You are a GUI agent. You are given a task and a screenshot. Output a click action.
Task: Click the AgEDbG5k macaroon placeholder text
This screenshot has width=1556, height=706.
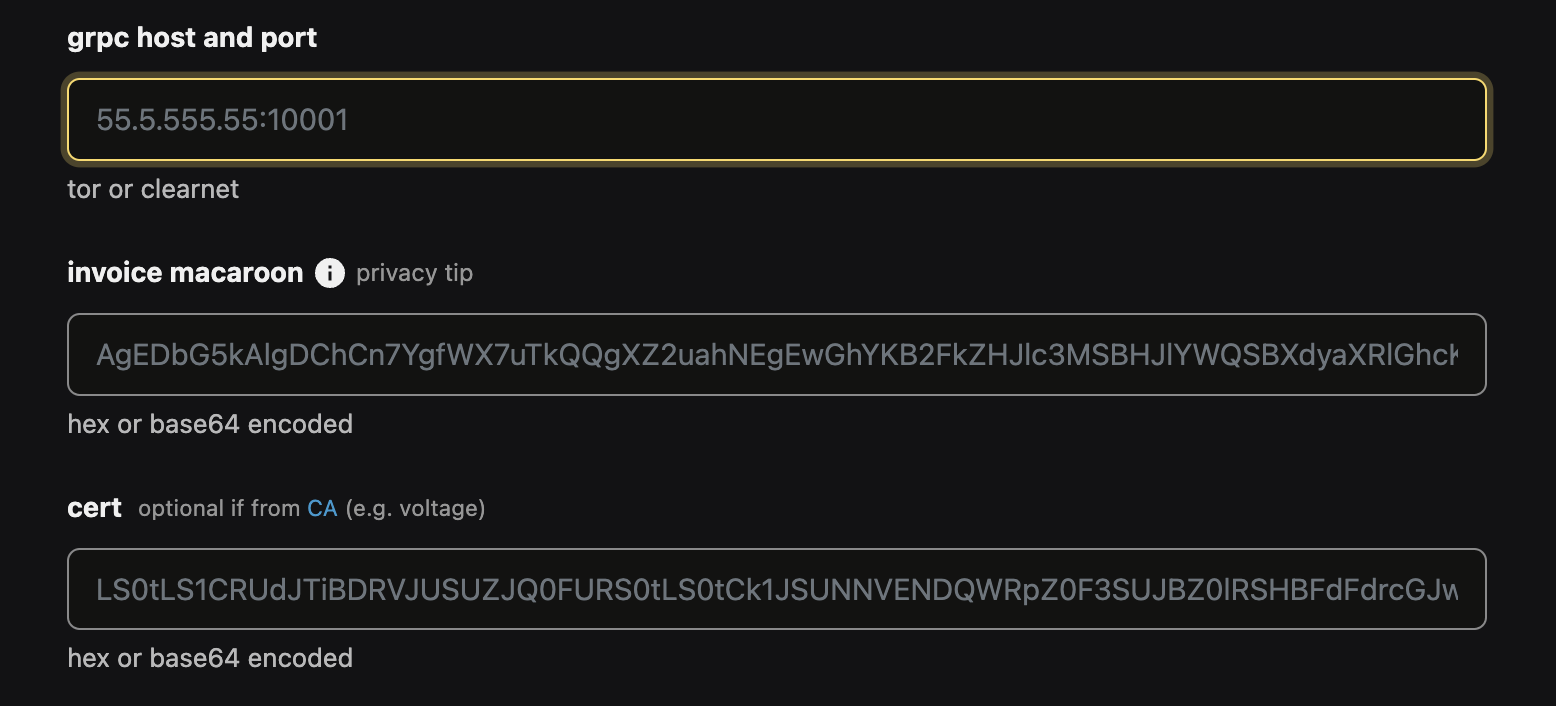(x=777, y=355)
